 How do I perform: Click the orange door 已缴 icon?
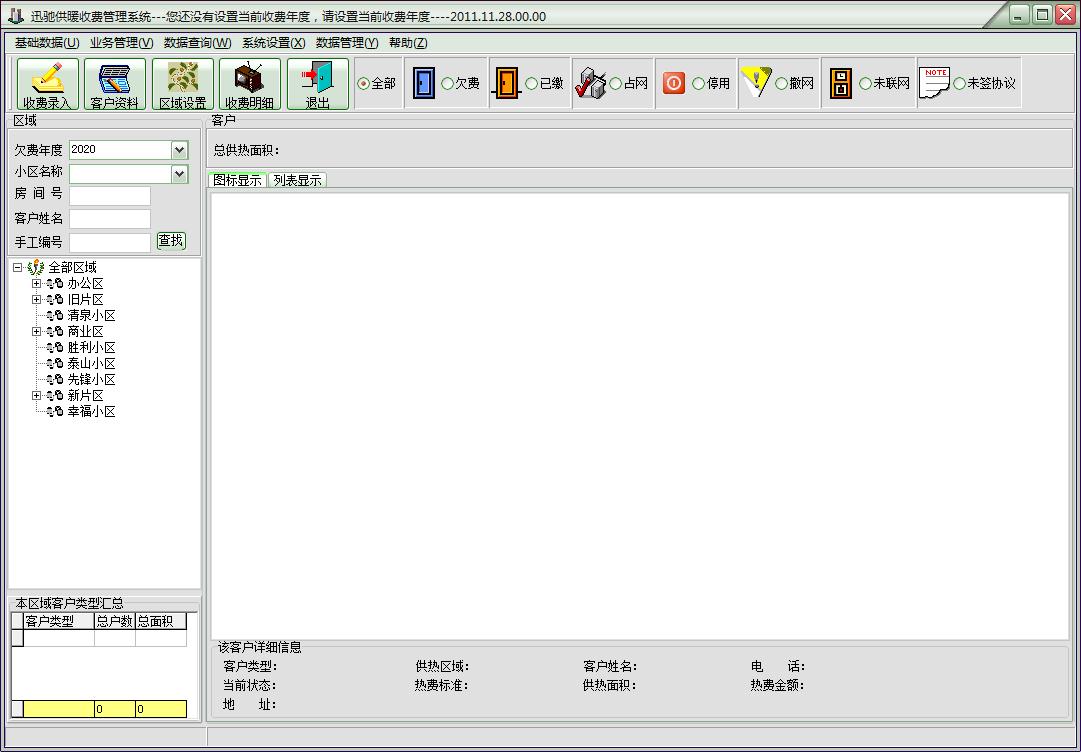507,83
